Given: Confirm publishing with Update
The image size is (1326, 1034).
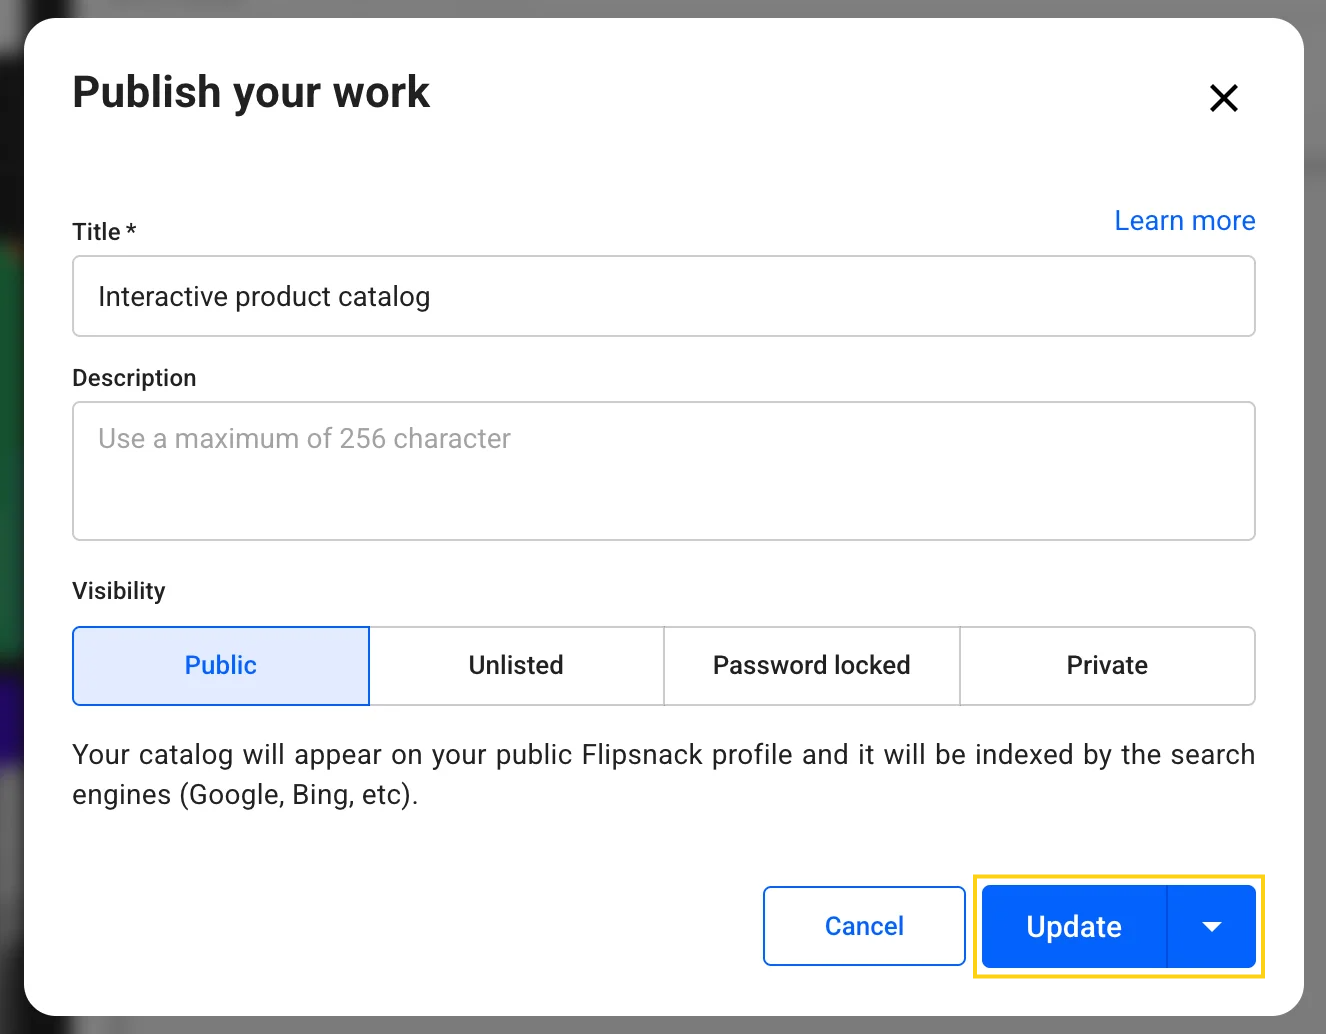Looking at the screenshot, I should point(1073,926).
